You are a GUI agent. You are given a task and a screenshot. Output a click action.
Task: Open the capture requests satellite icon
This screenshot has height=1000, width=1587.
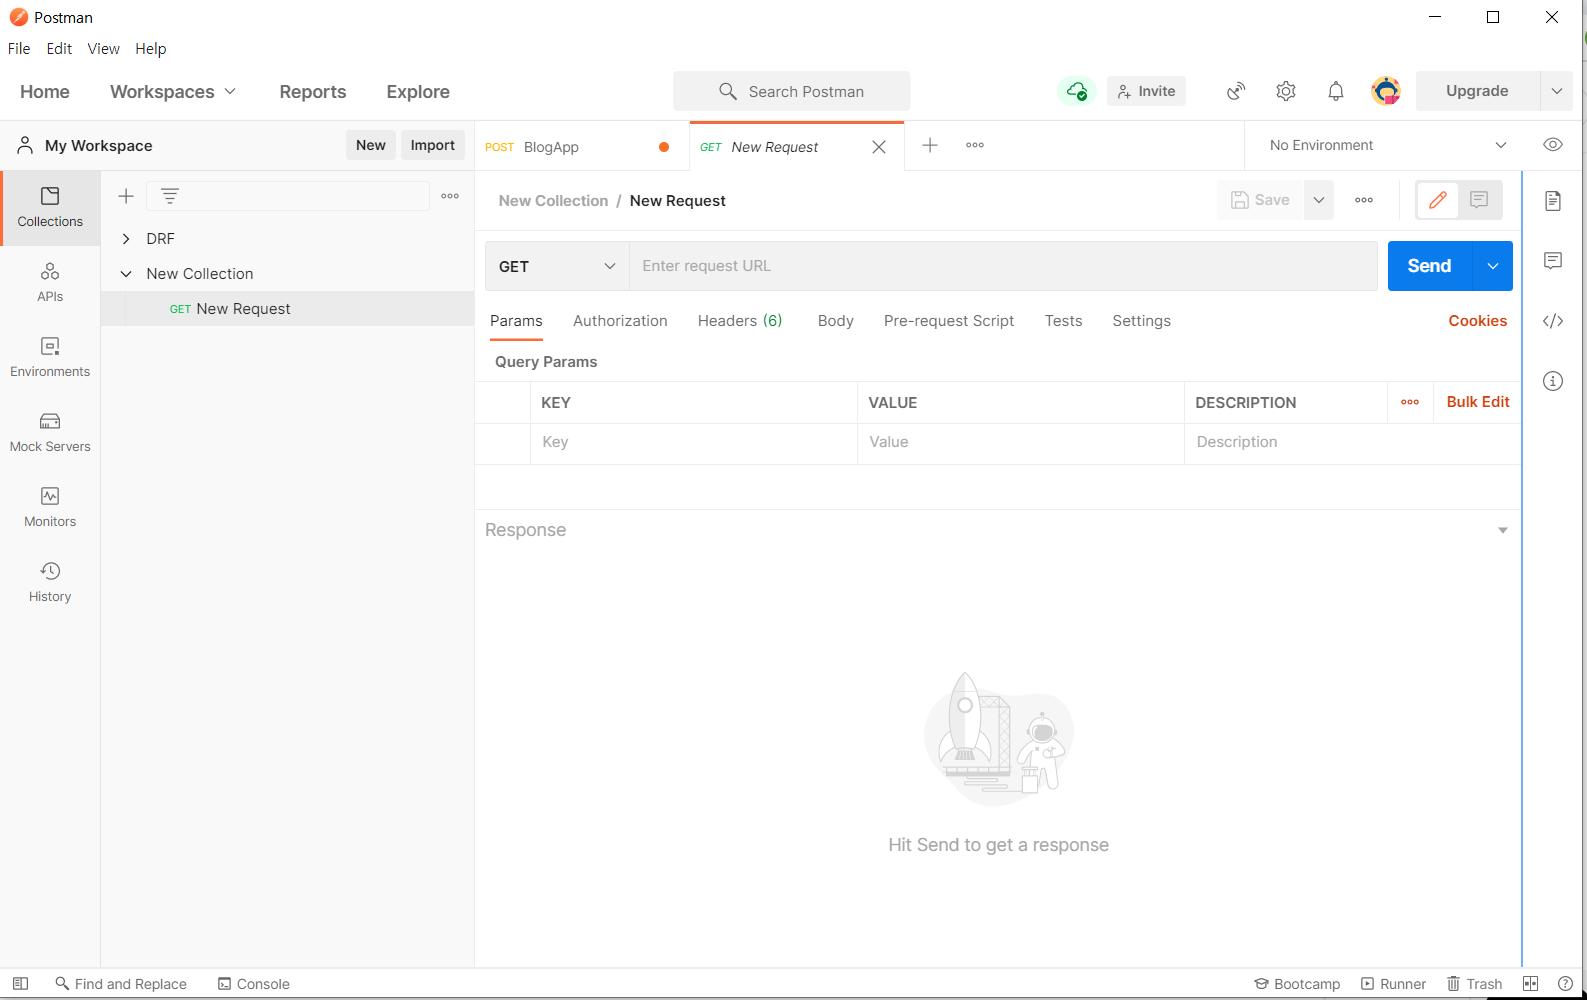pyautogui.click(x=1236, y=91)
